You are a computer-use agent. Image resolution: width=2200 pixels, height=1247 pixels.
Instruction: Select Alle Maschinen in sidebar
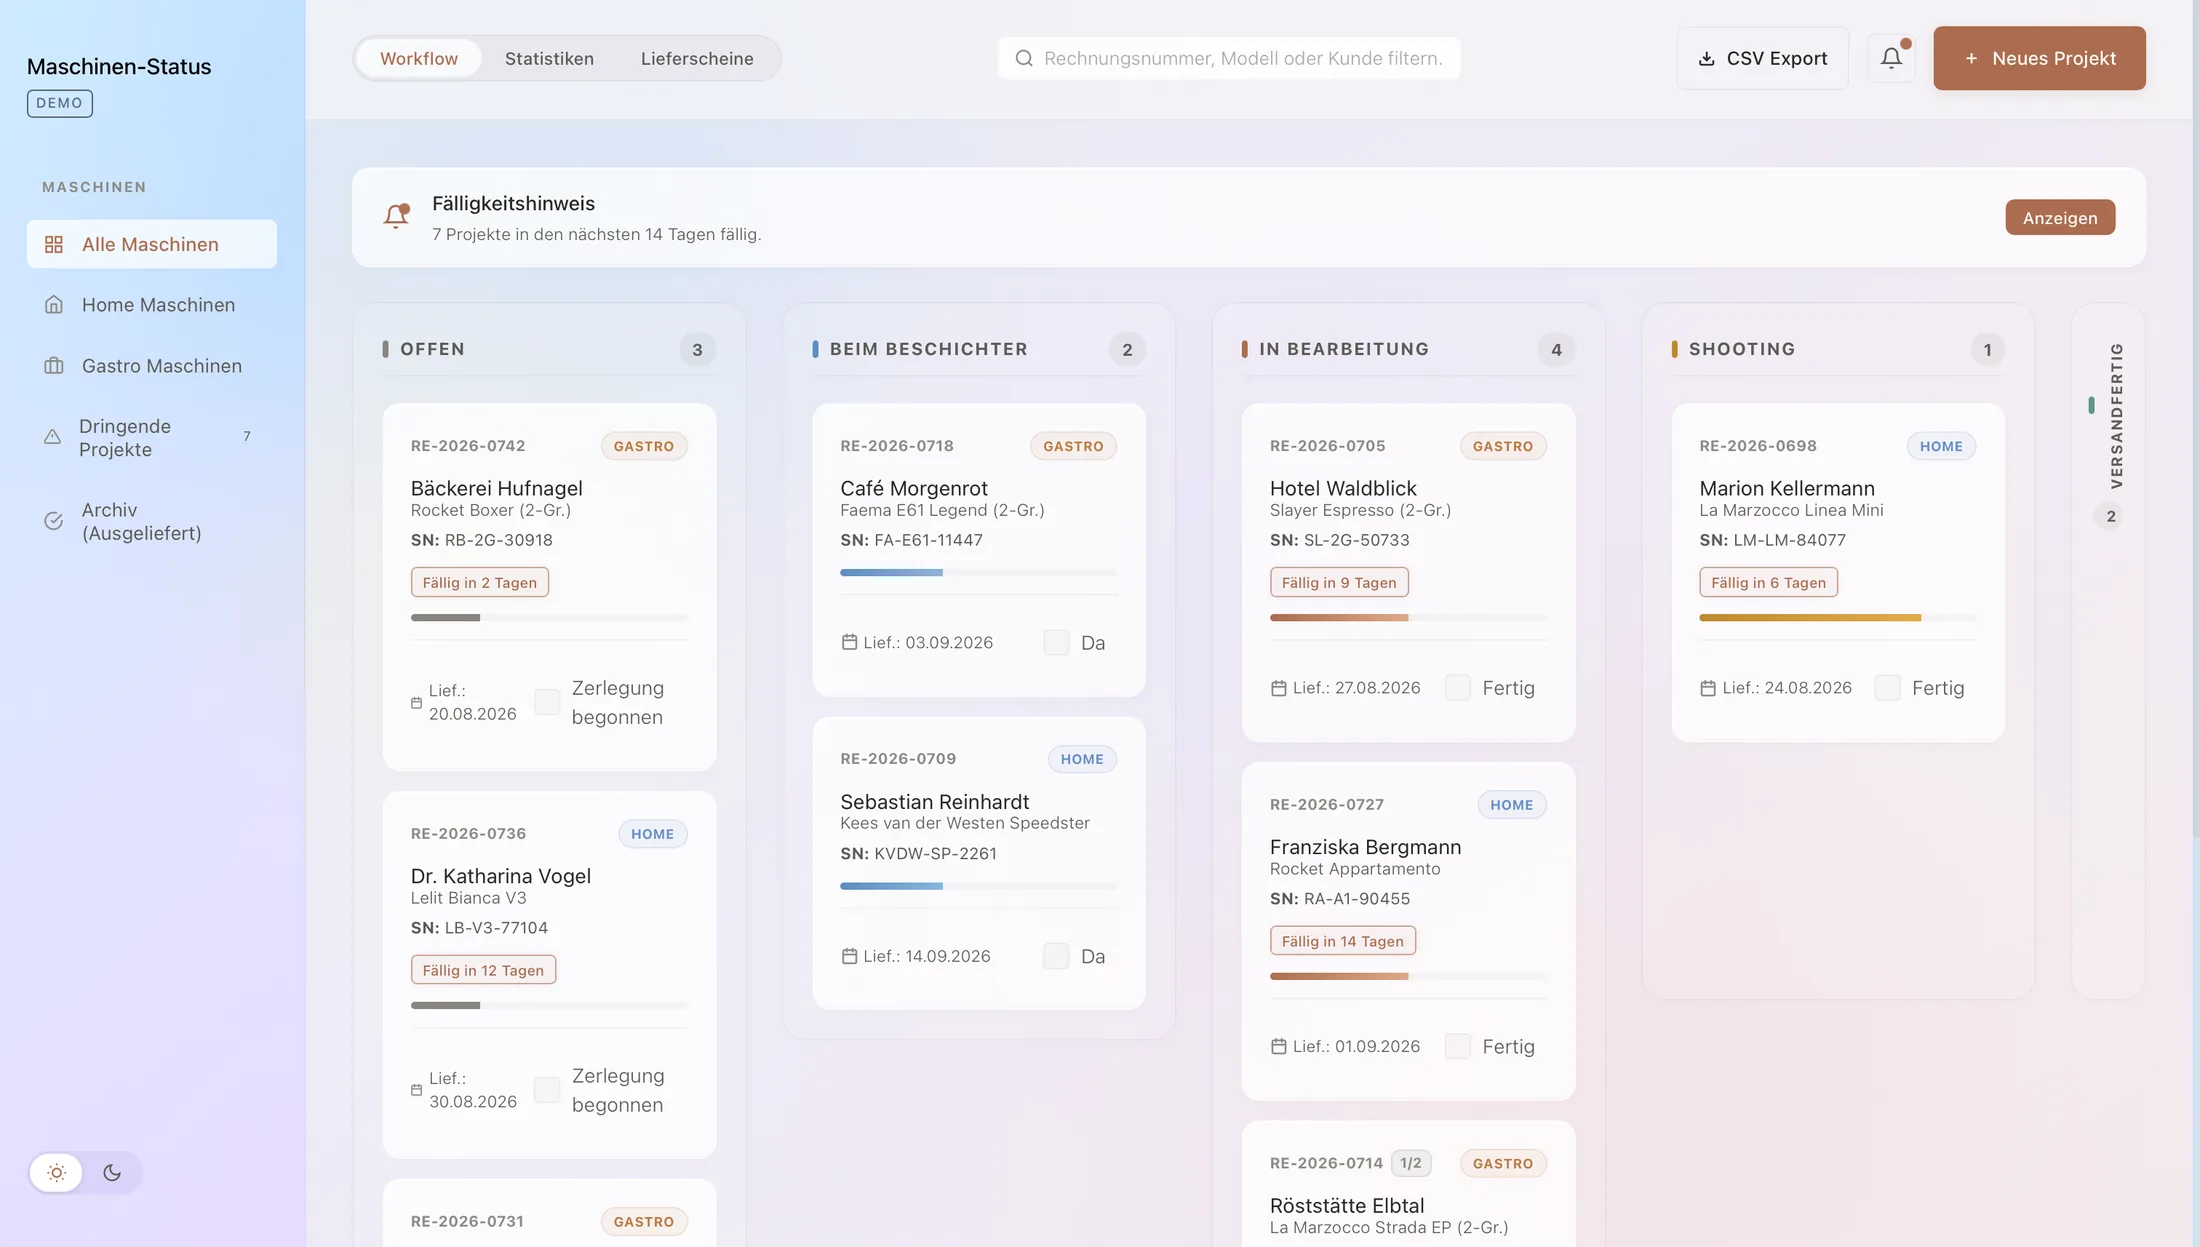click(x=152, y=244)
